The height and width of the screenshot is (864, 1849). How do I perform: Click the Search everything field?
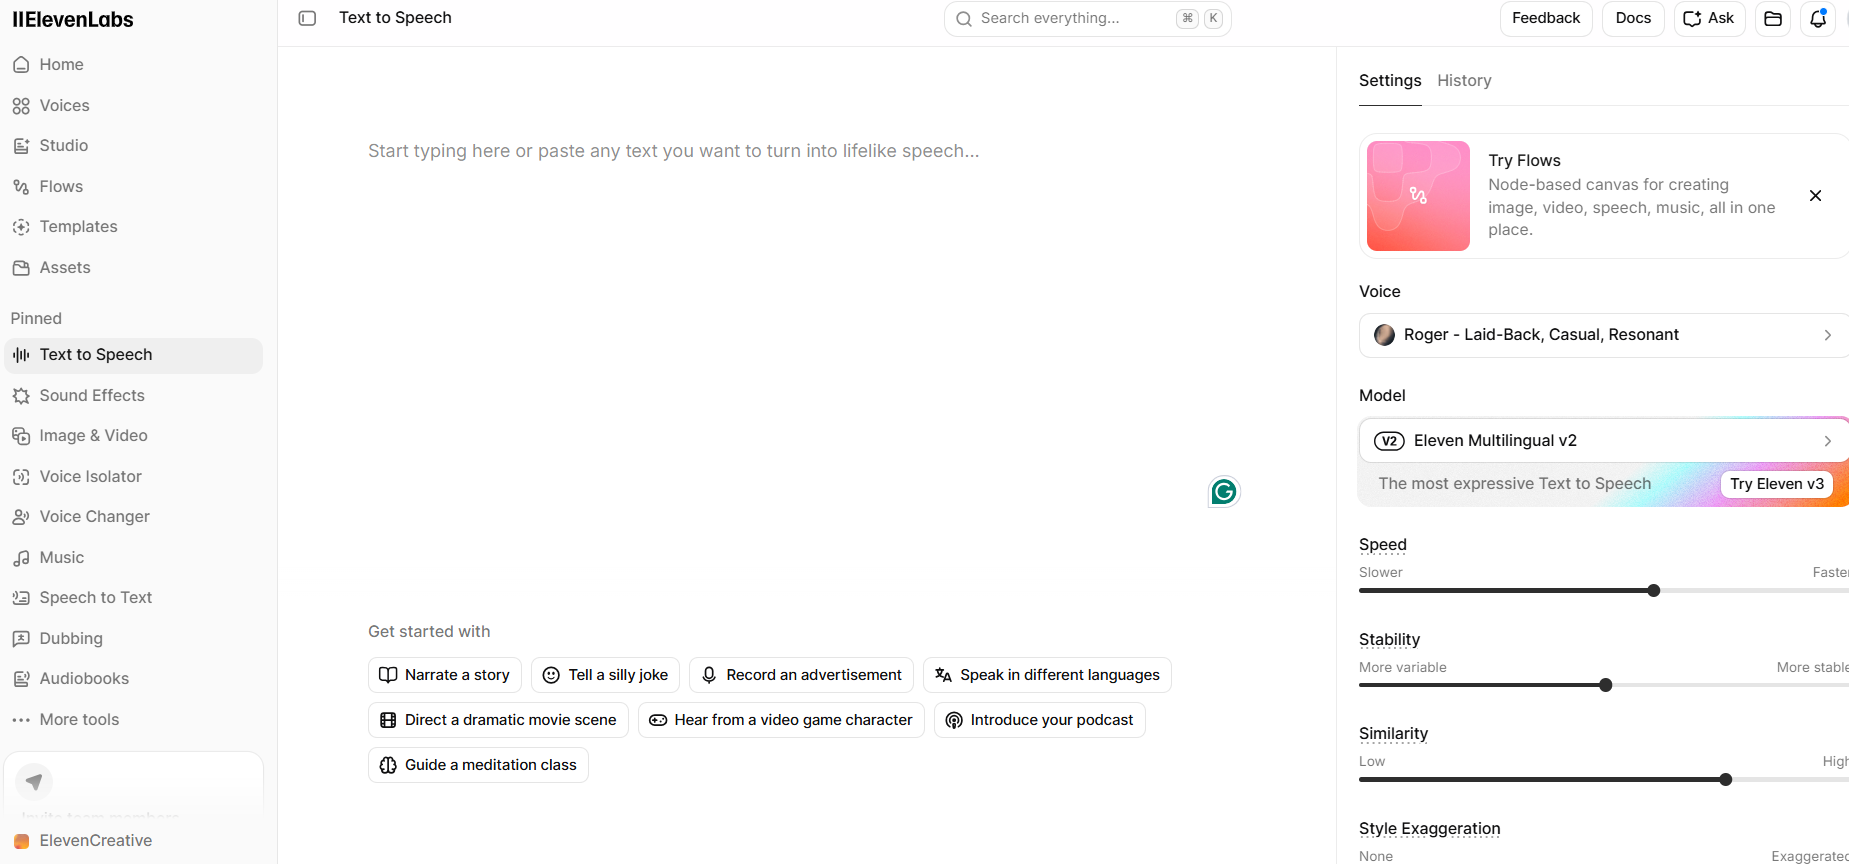1088,18
